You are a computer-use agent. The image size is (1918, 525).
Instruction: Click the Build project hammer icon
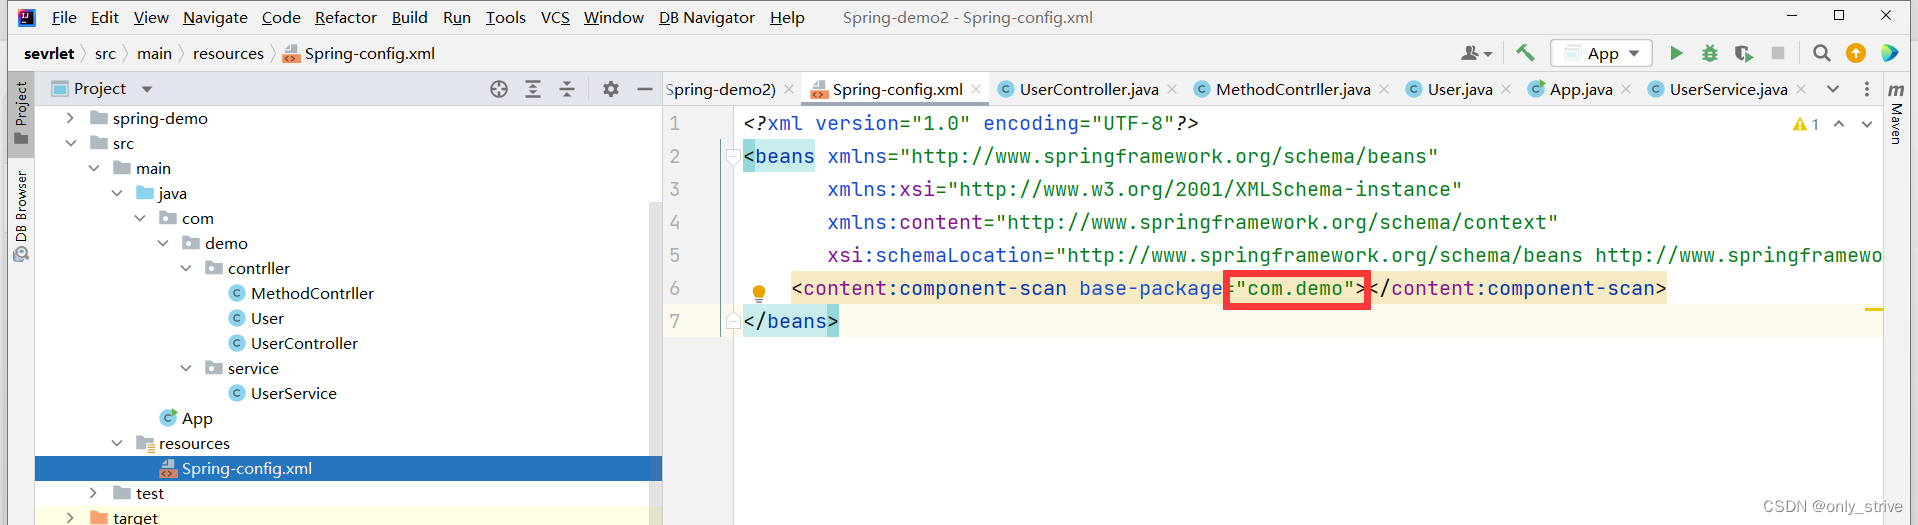(x=1525, y=53)
